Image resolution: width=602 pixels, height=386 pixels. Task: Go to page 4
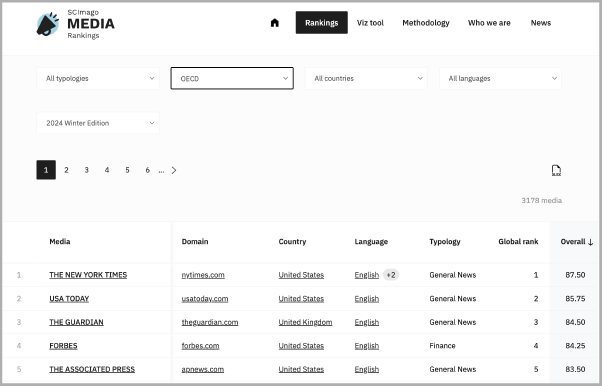point(107,170)
